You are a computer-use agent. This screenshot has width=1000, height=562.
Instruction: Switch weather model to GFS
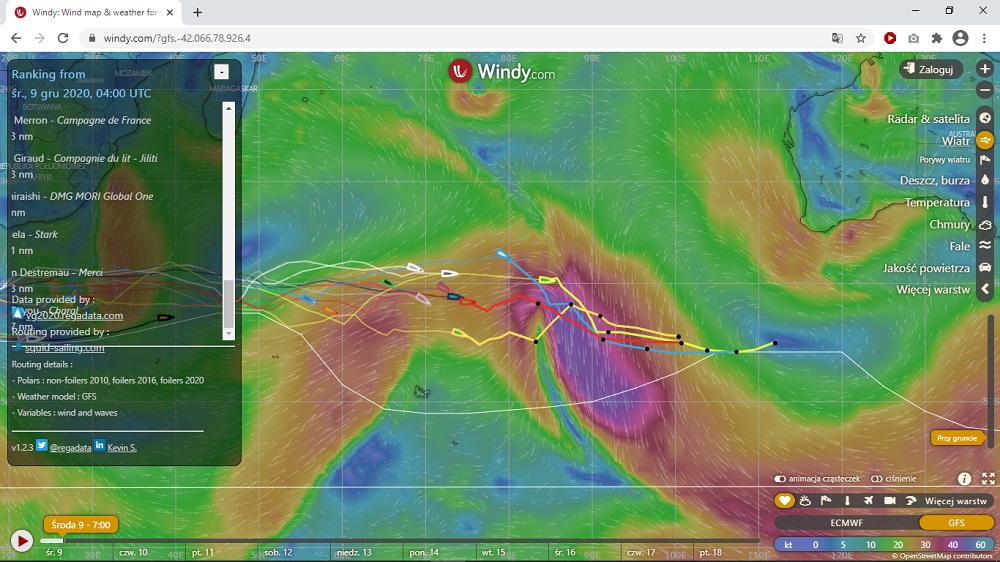(x=956, y=522)
